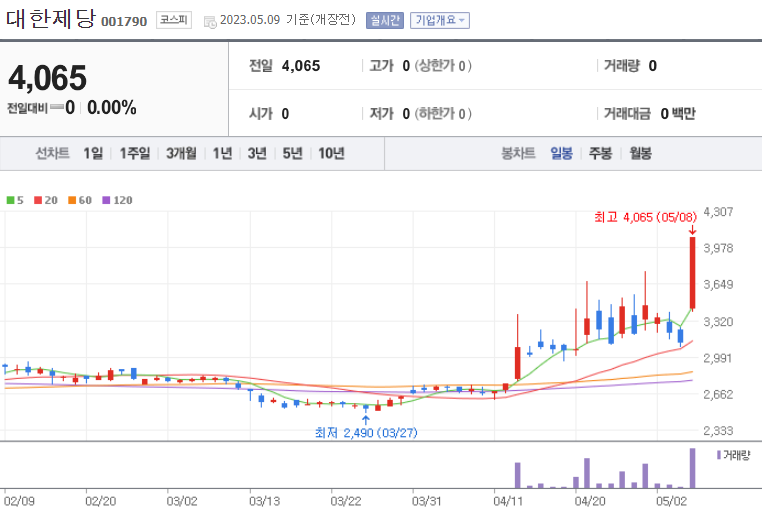Select the 3년 line chart period

click(x=257, y=154)
